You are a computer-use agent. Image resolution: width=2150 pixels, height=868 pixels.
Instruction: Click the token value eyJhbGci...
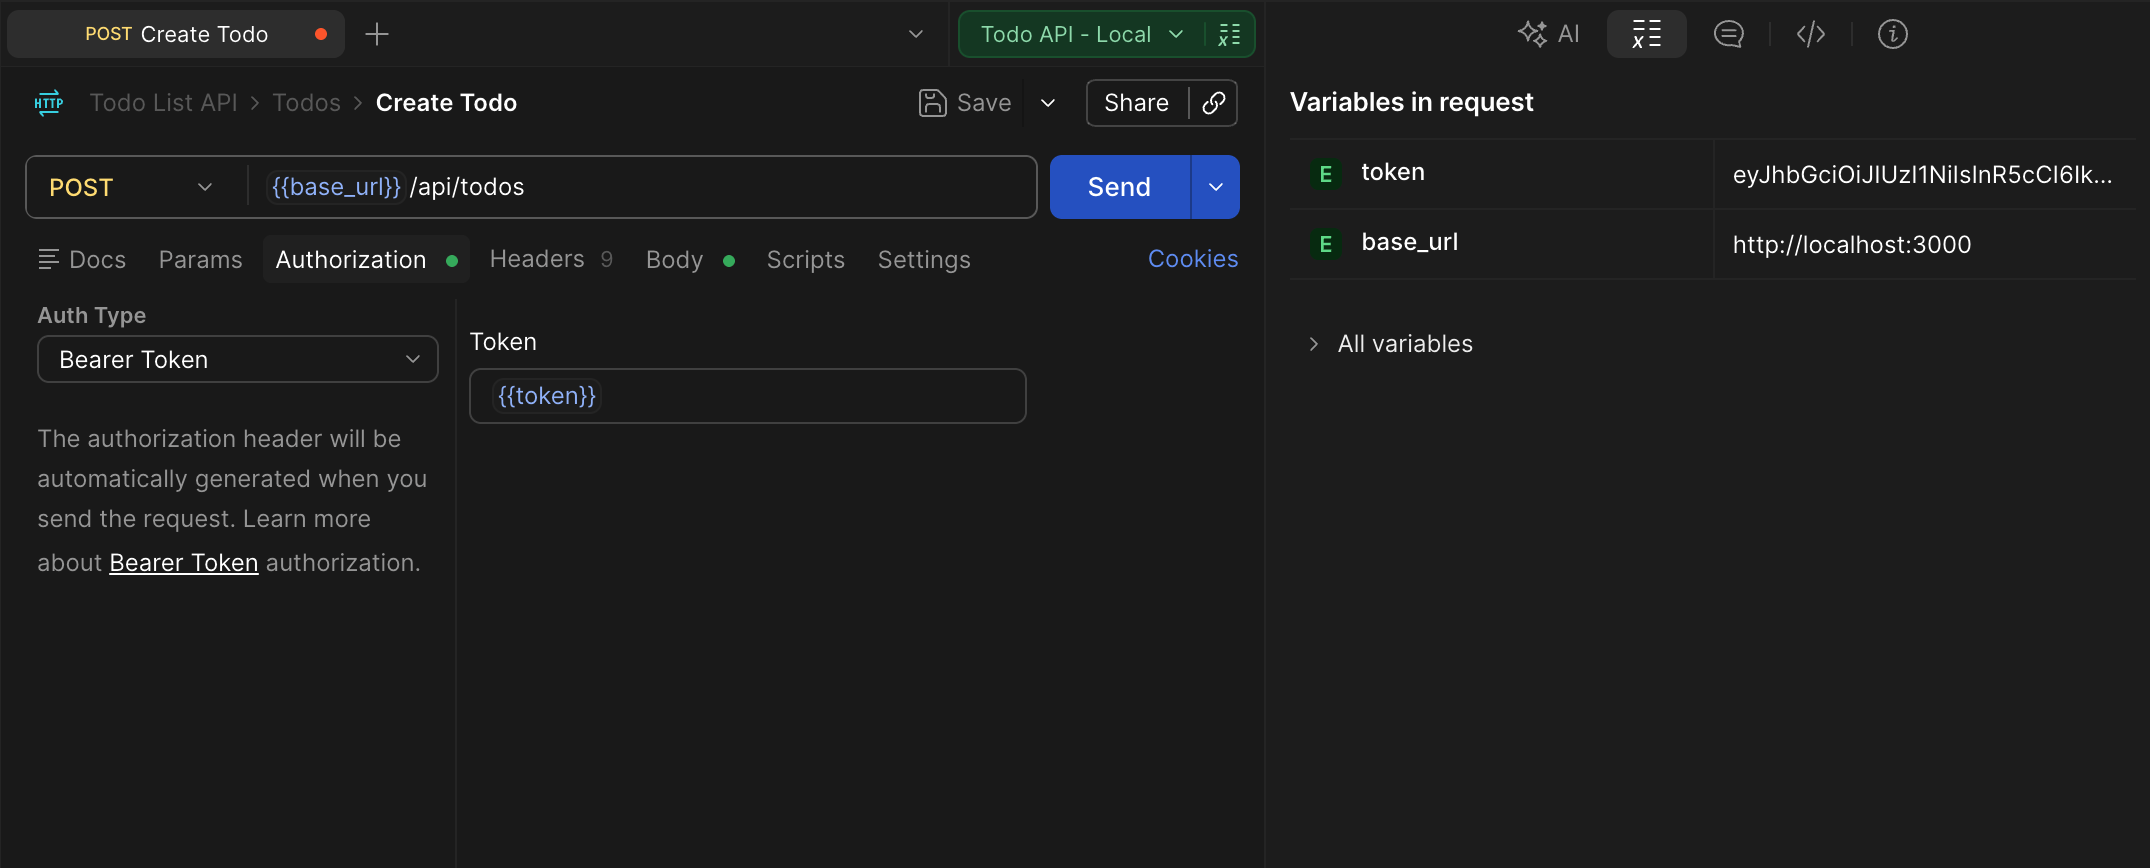[1922, 175]
